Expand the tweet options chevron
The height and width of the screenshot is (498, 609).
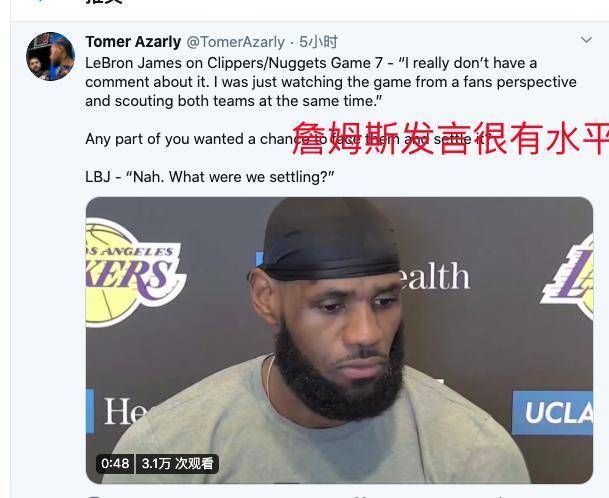(586, 40)
